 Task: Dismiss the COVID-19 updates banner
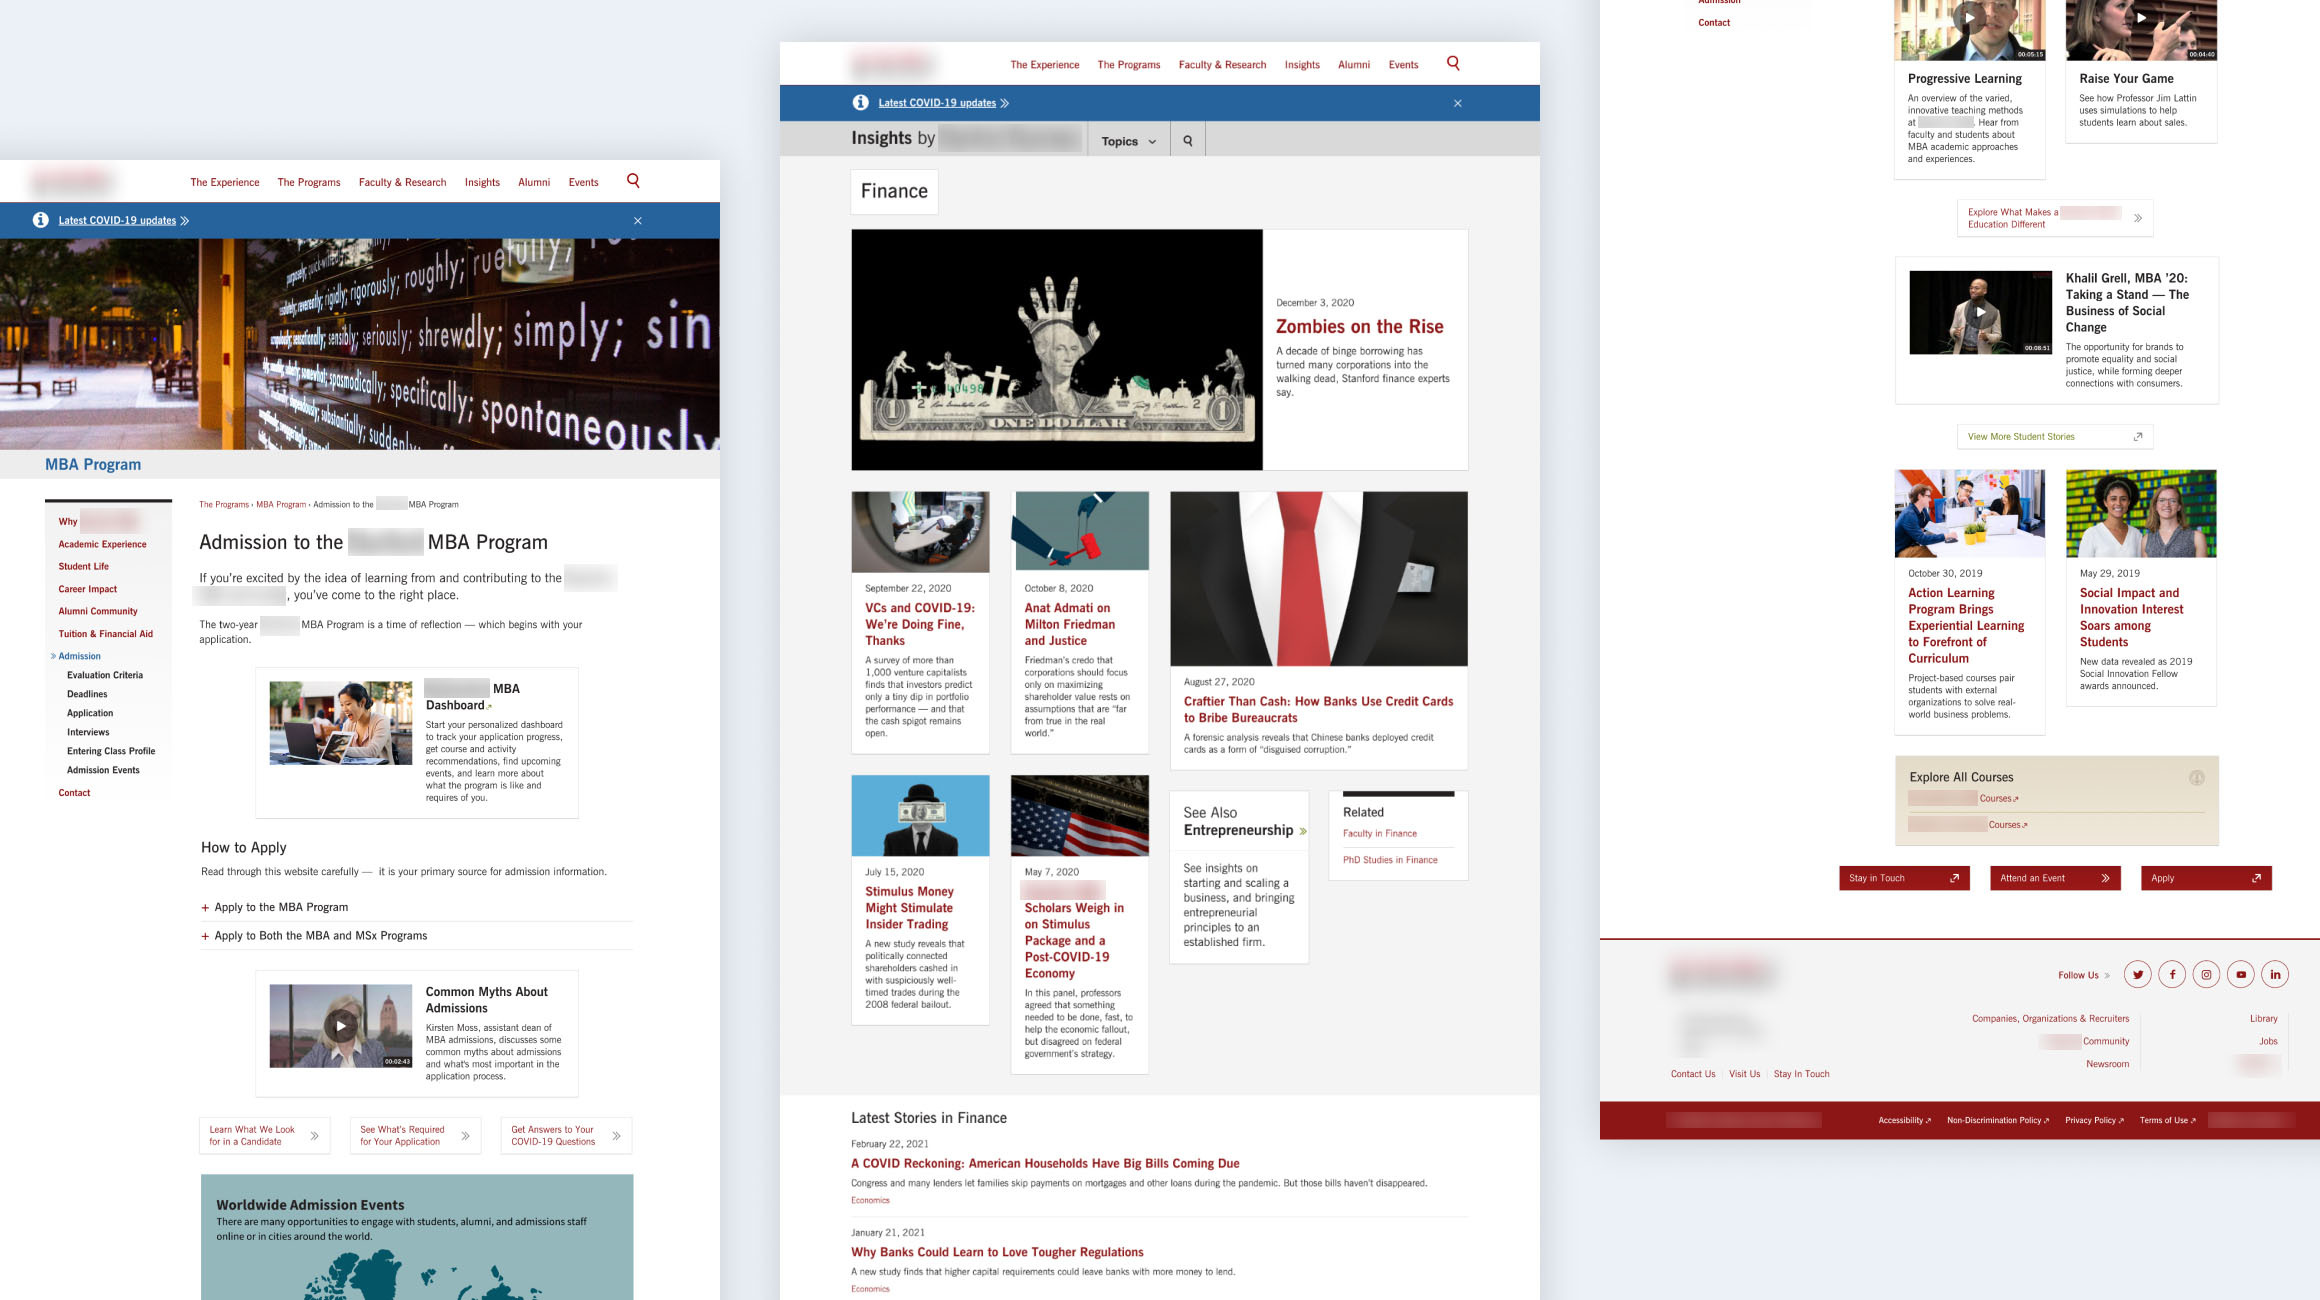click(x=1457, y=103)
